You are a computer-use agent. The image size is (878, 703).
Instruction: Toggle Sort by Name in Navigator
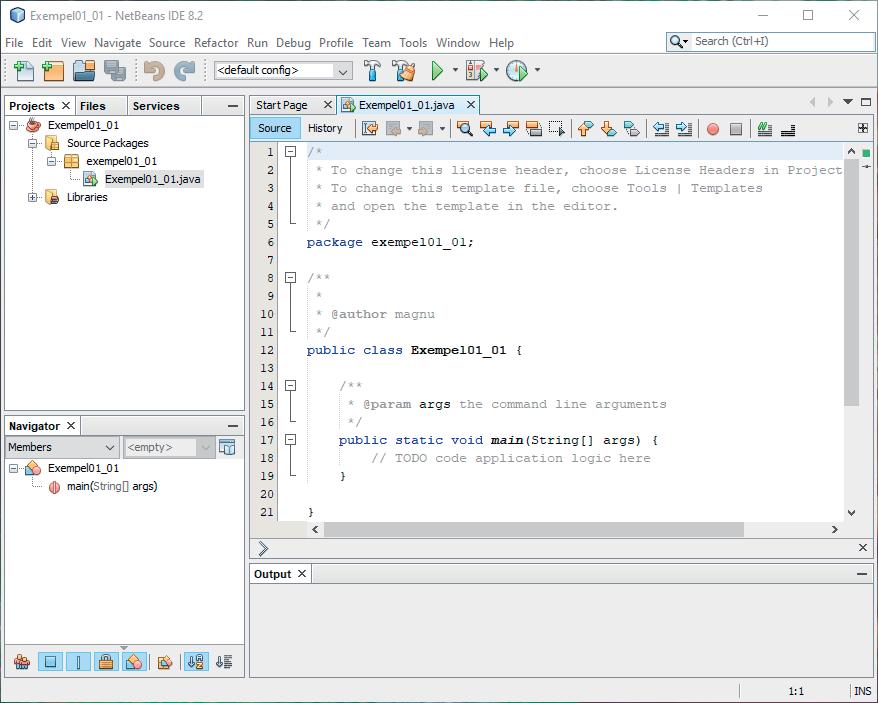click(196, 662)
